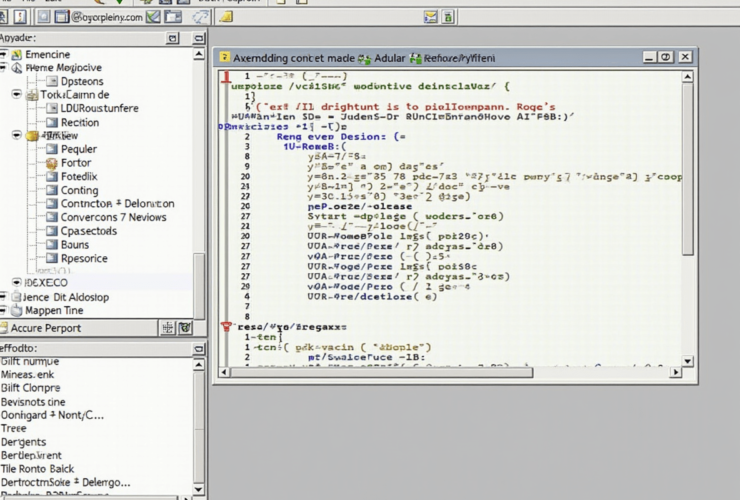
Task: Select the IDEXECO tree row
Action: tap(96, 282)
